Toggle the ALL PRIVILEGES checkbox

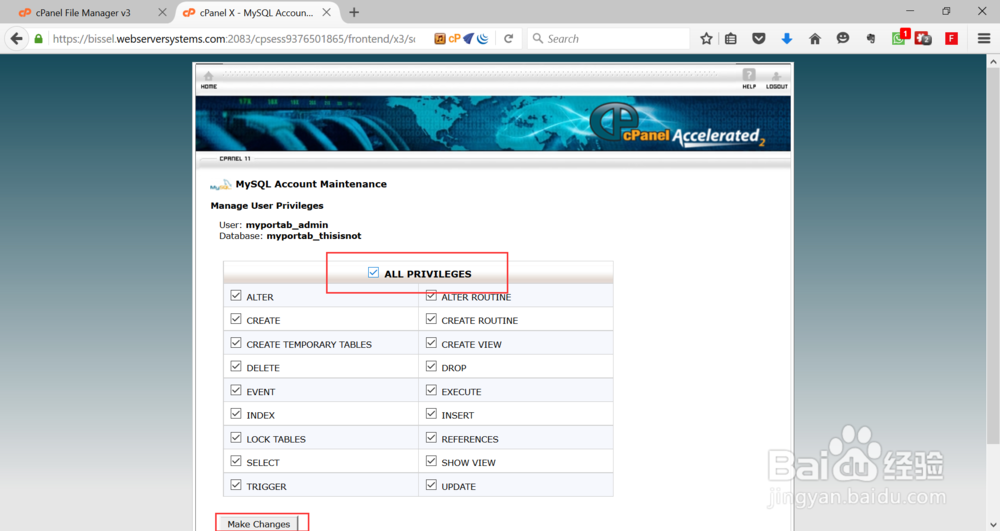[x=373, y=273]
